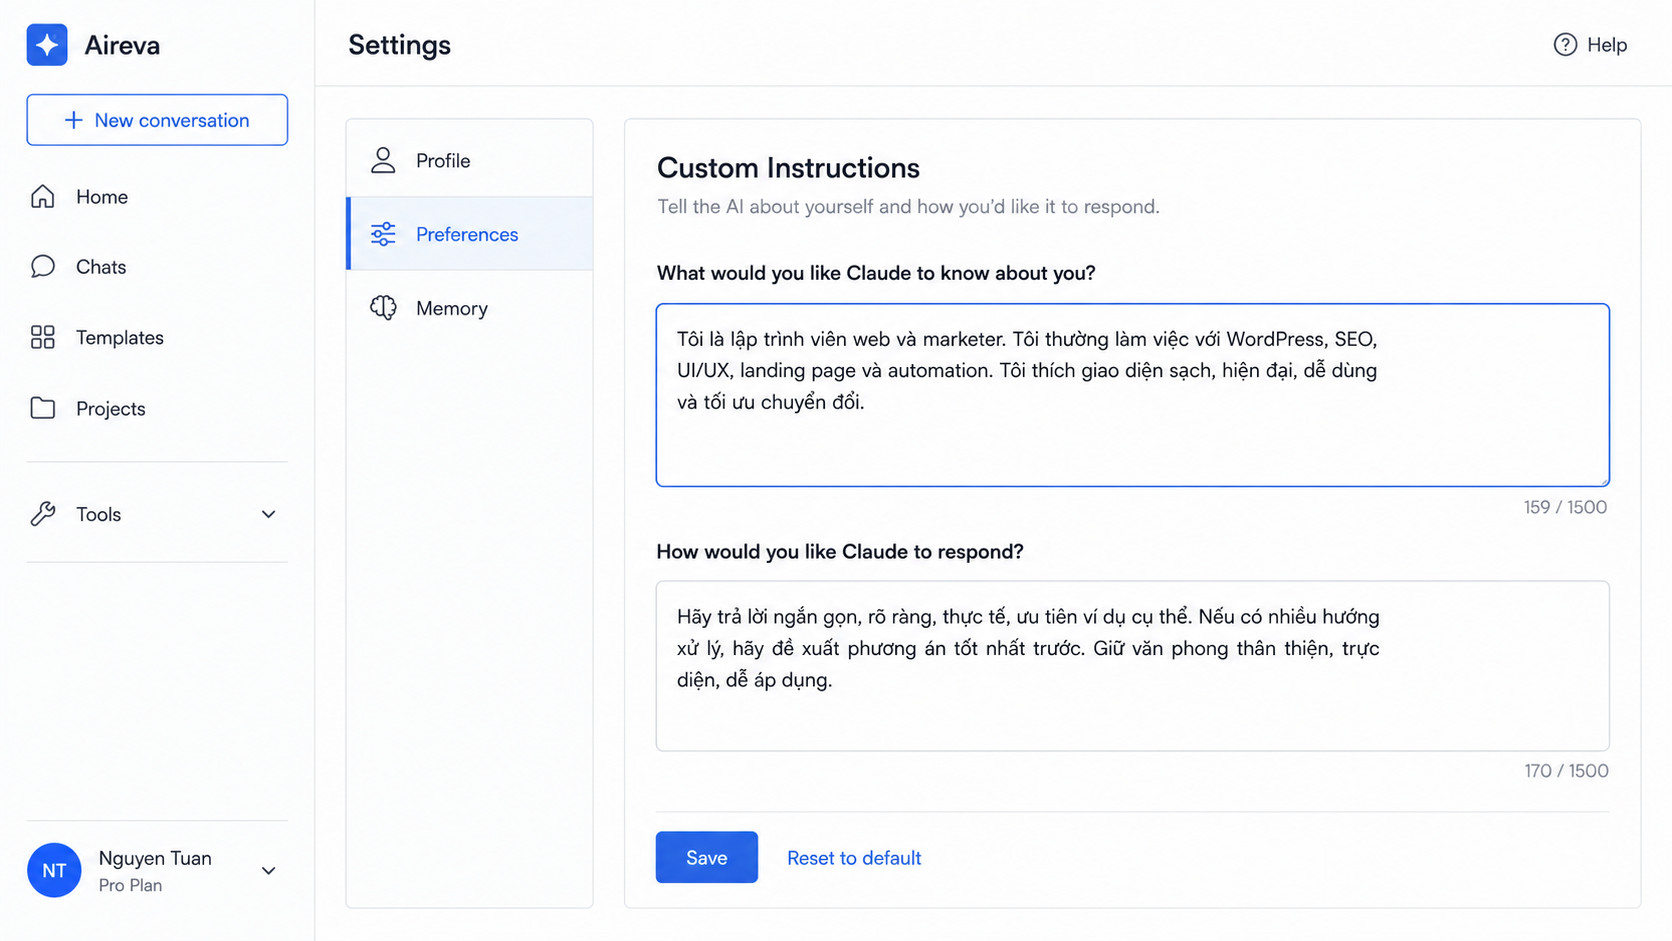Image resolution: width=1672 pixels, height=941 pixels.
Task: Click the Chats speech bubble icon
Action: [43, 266]
